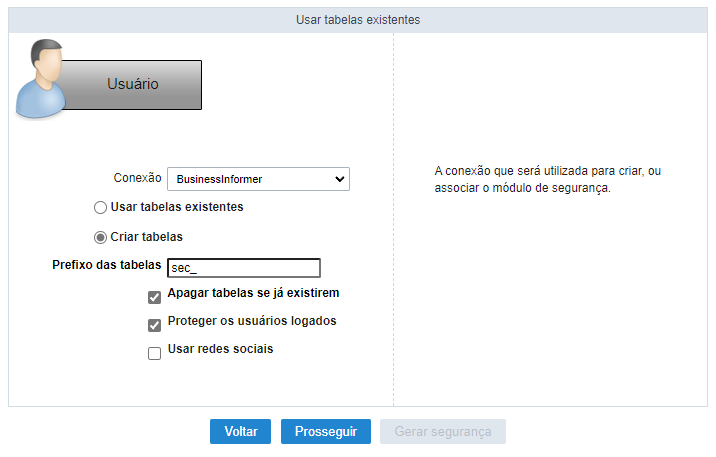Click the 'Conexão' field label
Image resolution: width=716 pixels, height=457 pixels.
137,178
